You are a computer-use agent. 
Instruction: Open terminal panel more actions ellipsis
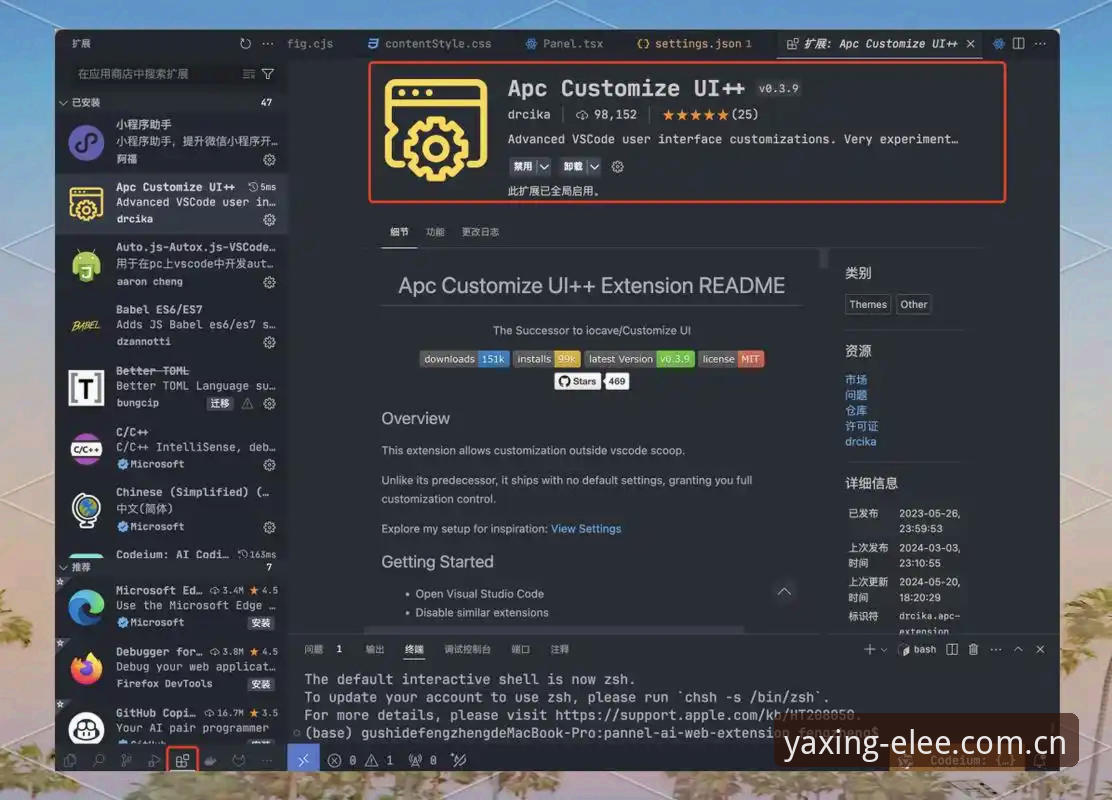pyautogui.click(x=996, y=650)
